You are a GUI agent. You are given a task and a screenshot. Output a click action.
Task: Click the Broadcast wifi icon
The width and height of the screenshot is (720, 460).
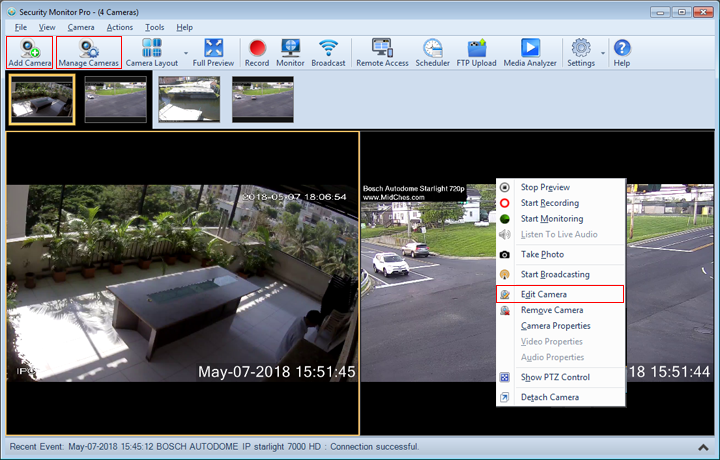[x=328, y=52]
